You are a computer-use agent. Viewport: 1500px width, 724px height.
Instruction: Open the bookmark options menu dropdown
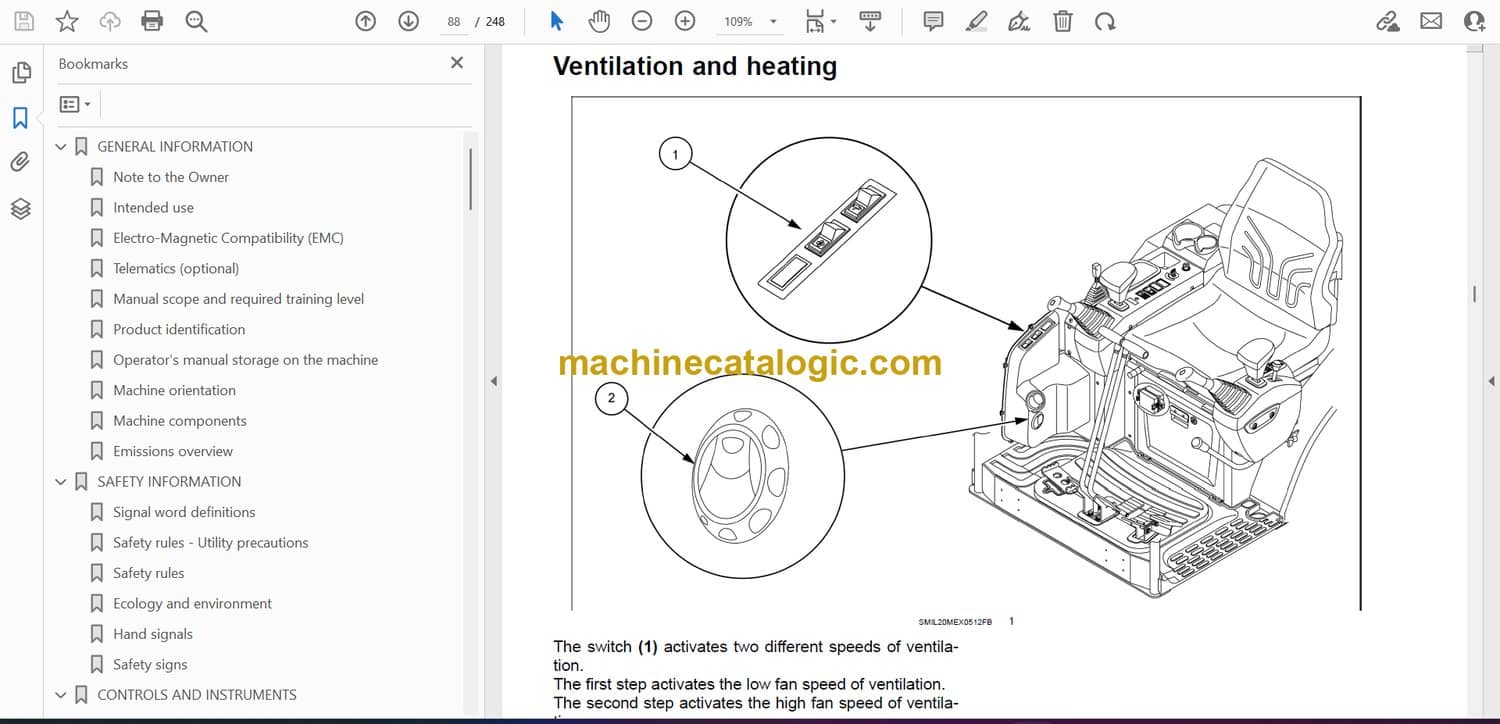pyautogui.click(x=75, y=104)
